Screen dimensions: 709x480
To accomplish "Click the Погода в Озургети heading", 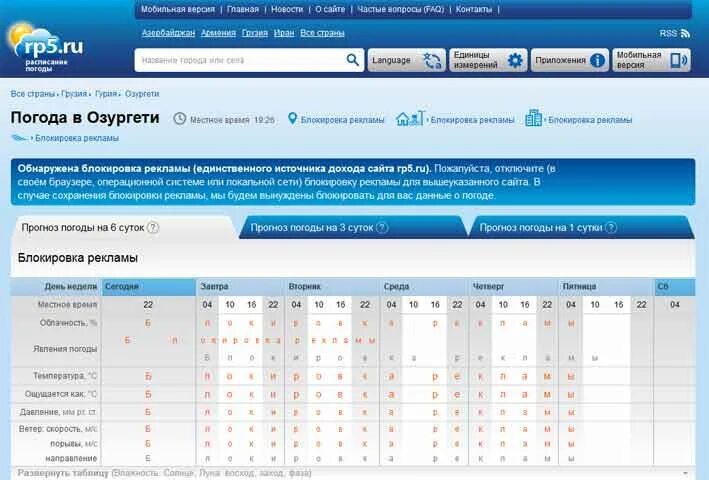I will point(85,118).
